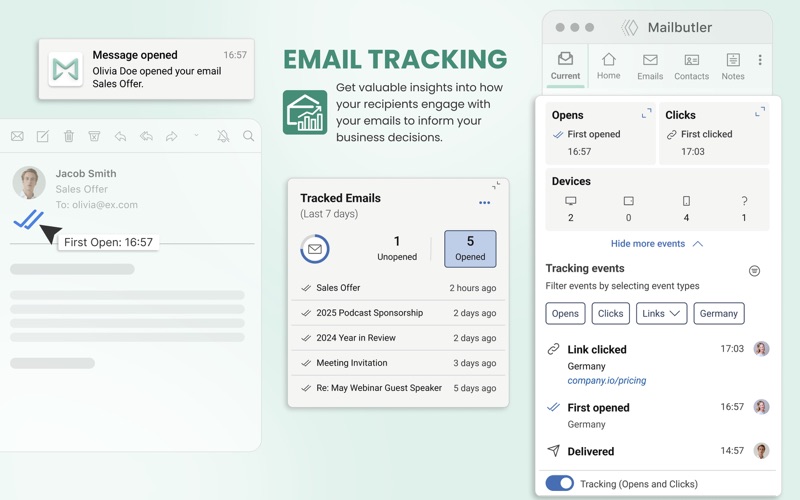This screenshot has width=800, height=500.
Task: Toggle the Opens event filter
Action: (x=565, y=313)
